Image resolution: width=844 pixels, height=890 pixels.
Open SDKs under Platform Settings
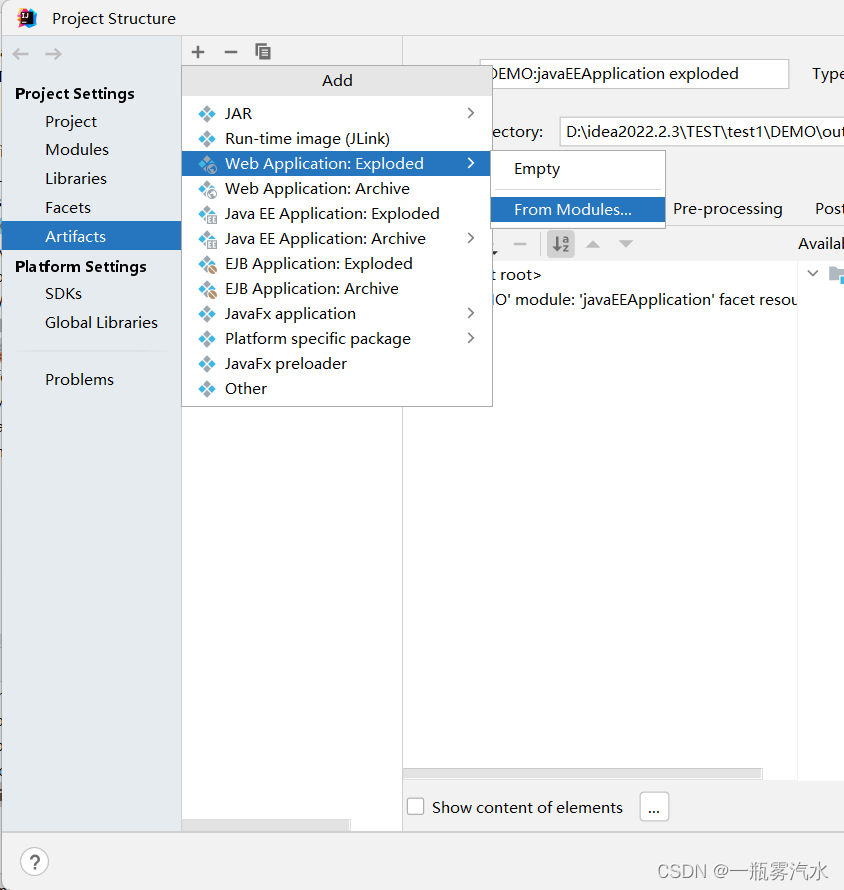pos(64,294)
